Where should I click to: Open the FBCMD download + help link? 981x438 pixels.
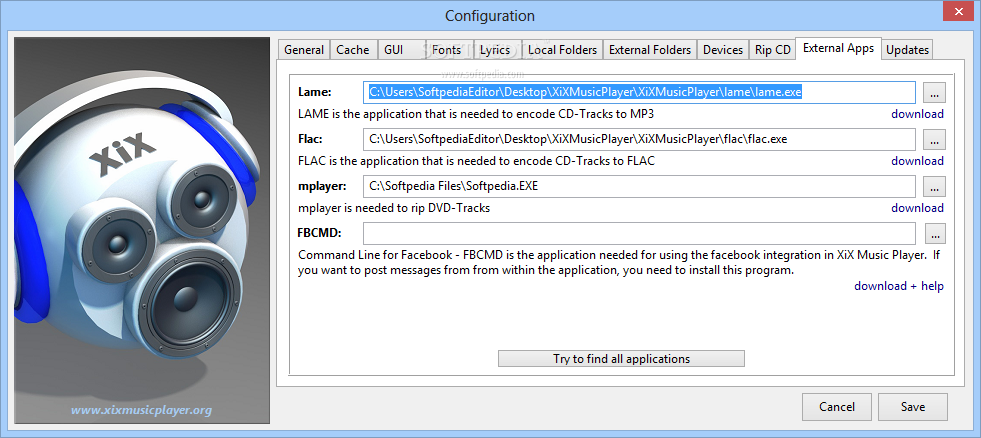(x=898, y=286)
